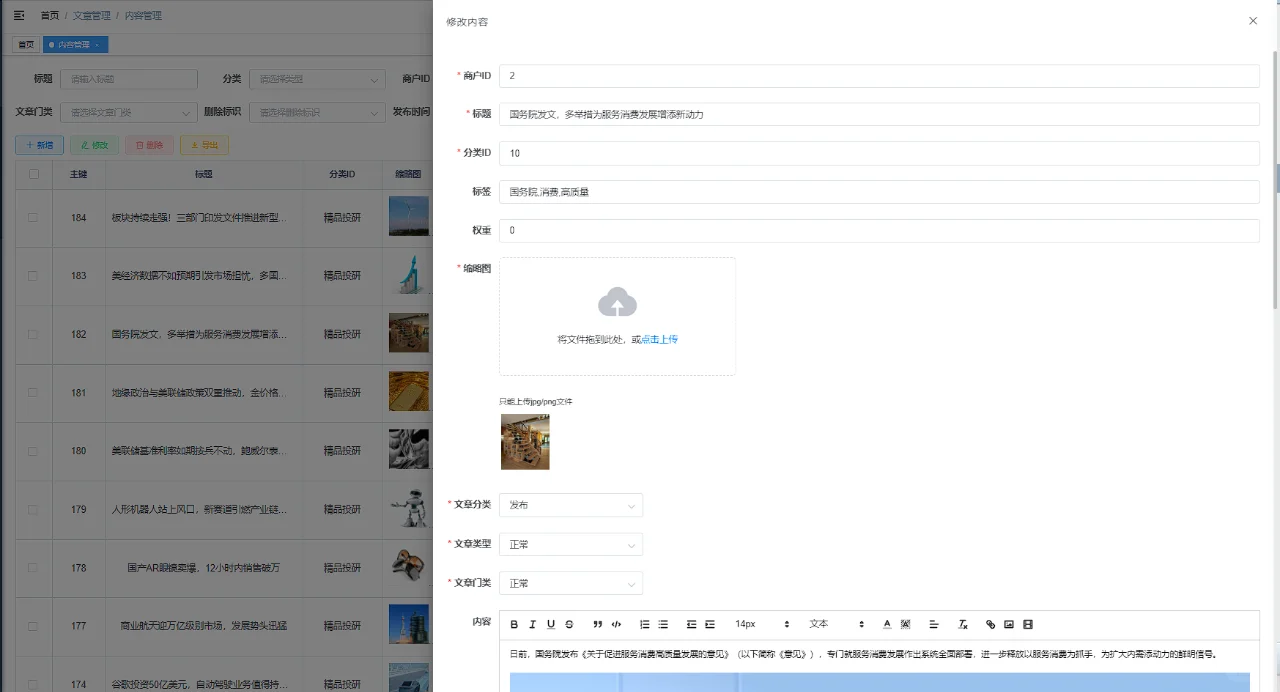Image resolution: width=1280 pixels, height=692 pixels.
Task: Click the clear formatting icon Tx
Action: (x=962, y=623)
